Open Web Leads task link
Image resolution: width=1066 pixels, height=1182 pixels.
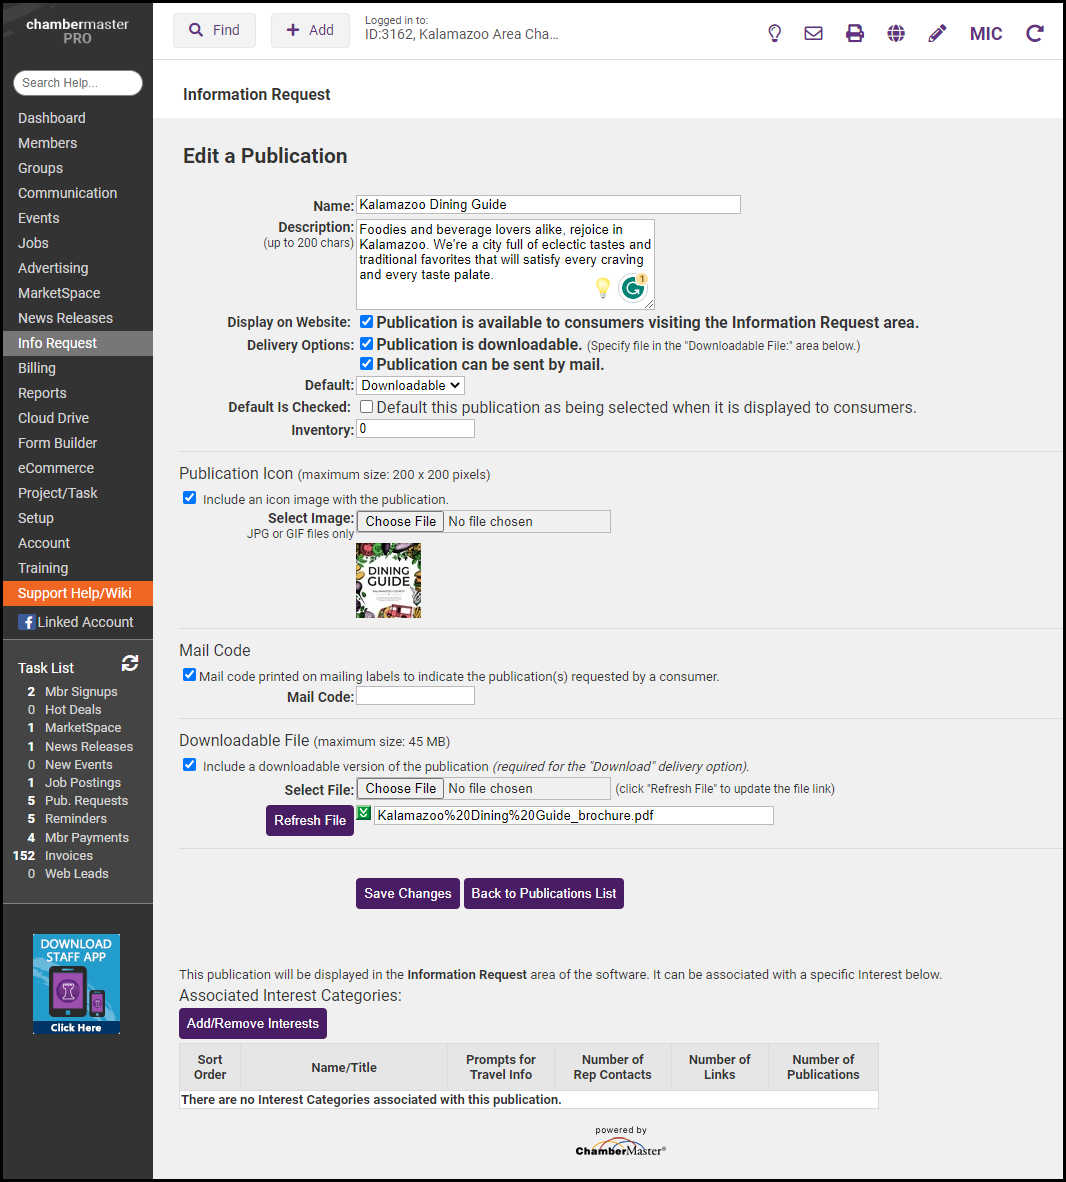(x=76, y=874)
